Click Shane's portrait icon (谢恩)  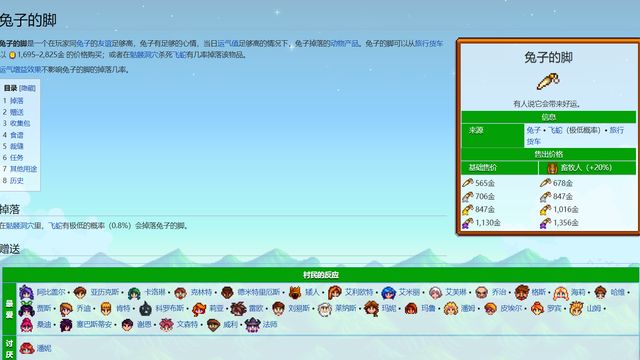pyautogui.click(x=127, y=325)
